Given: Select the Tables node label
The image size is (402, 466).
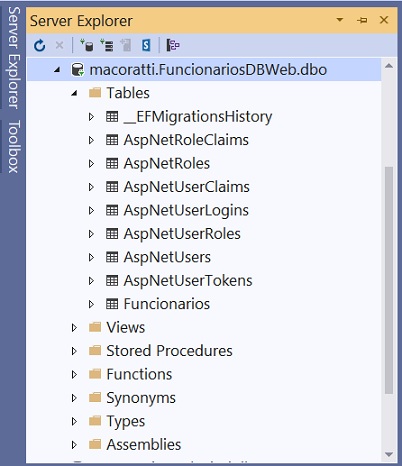Looking at the screenshot, I should point(128,93).
